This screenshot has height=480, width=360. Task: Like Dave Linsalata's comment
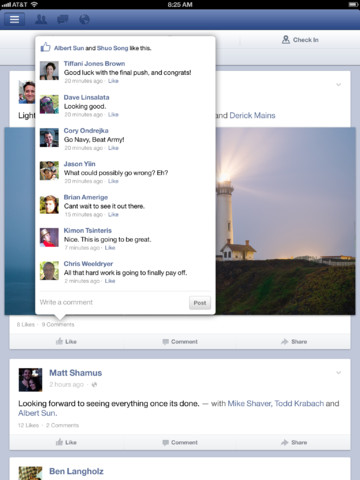click(x=113, y=115)
